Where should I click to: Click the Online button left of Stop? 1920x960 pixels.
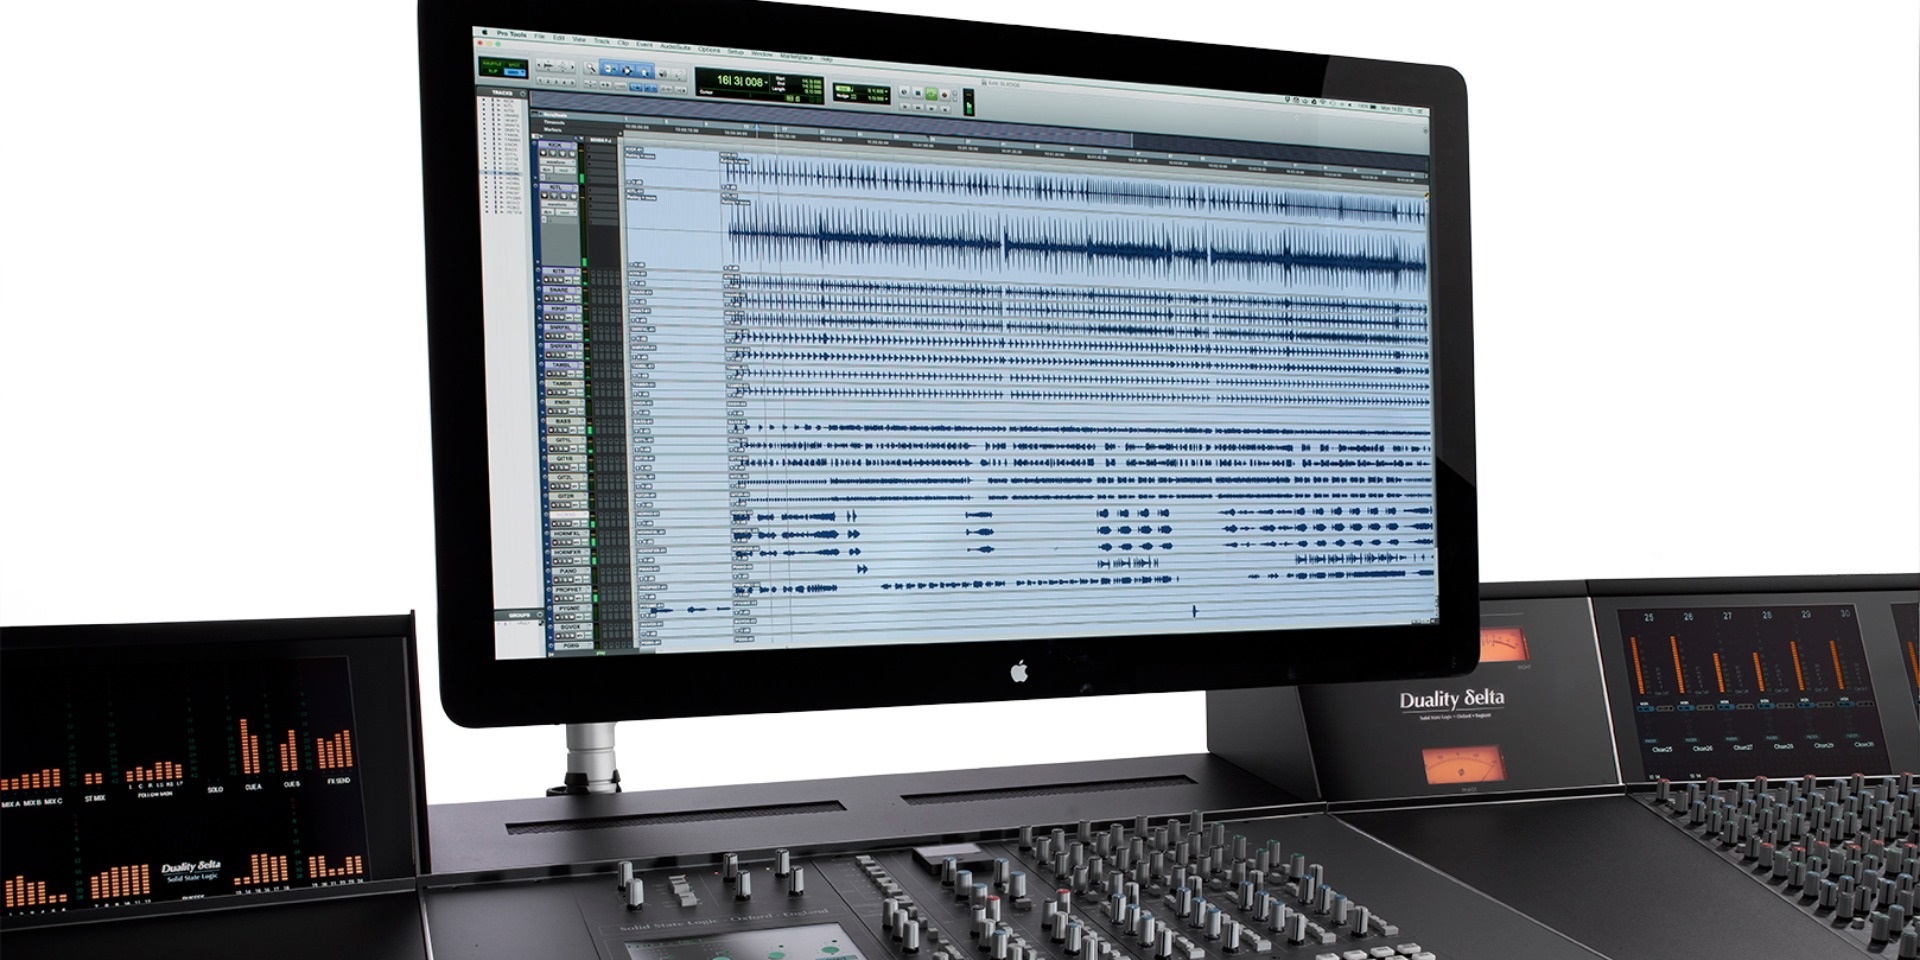coord(904,92)
